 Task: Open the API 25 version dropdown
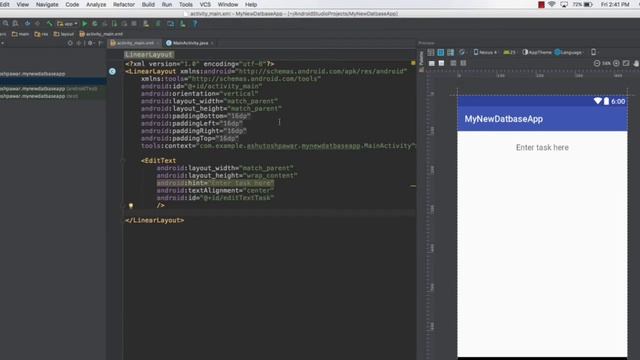(x=509, y=52)
